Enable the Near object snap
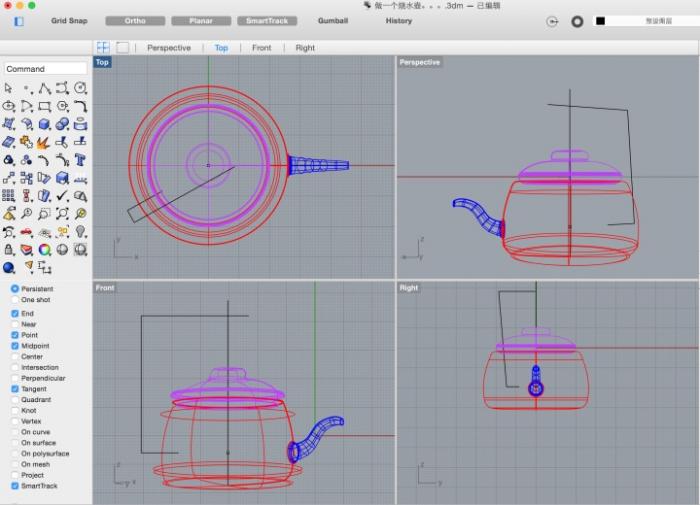 click(15, 324)
